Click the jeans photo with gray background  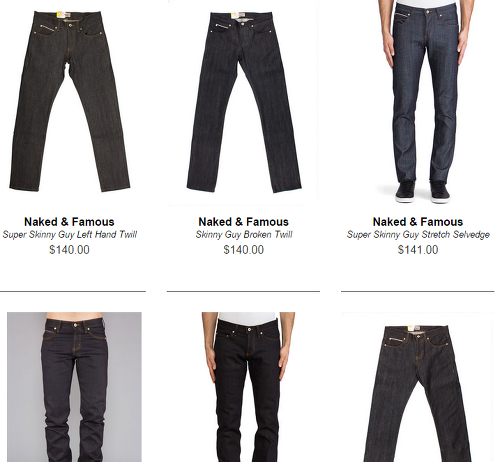click(x=74, y=387)
